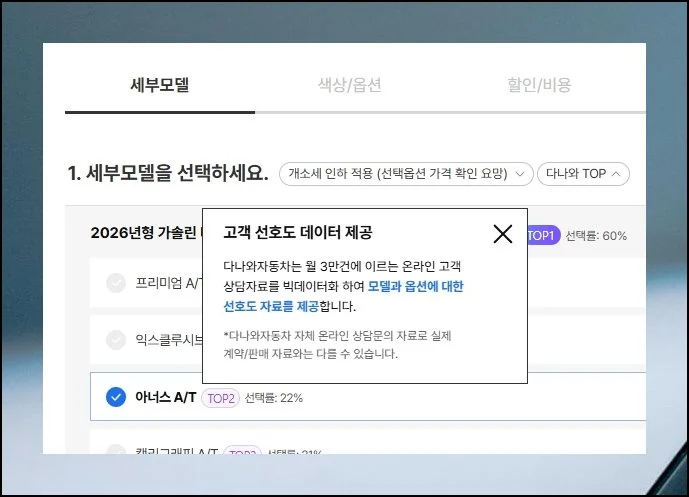Click the chevron arrow on 개소세 인하 dropdown
689x497 pixels.
point(520,174)
